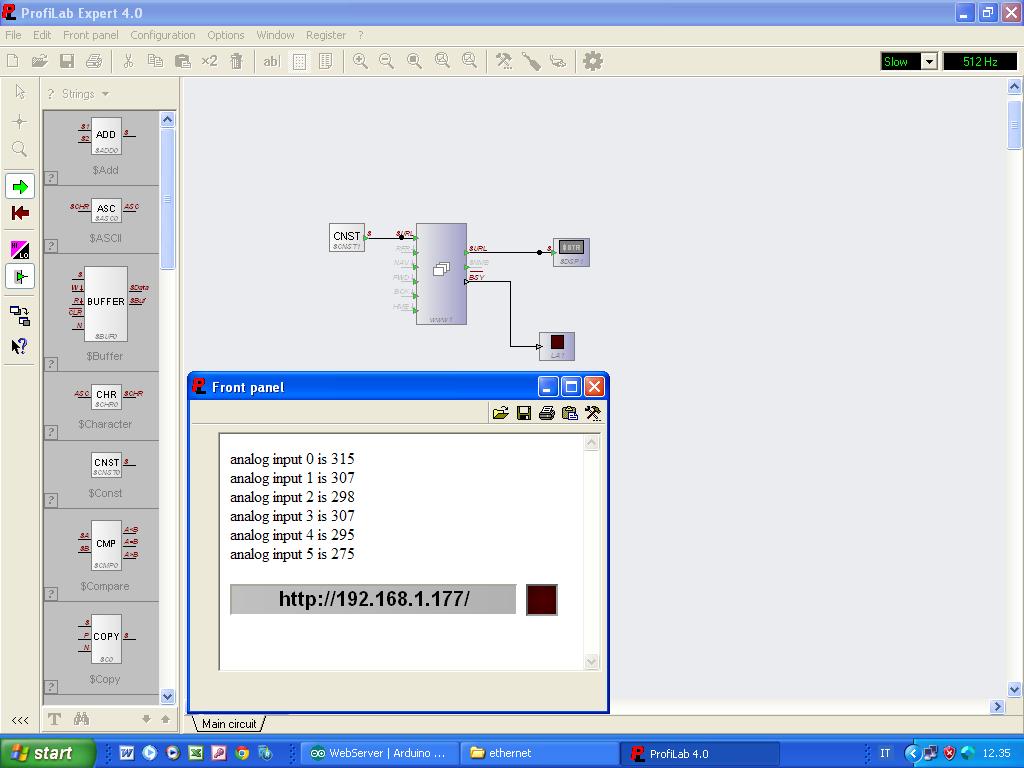This screenshot has width=1024, height=768.
Task: Open the Window menu
Action: click(x=275, y=35)
